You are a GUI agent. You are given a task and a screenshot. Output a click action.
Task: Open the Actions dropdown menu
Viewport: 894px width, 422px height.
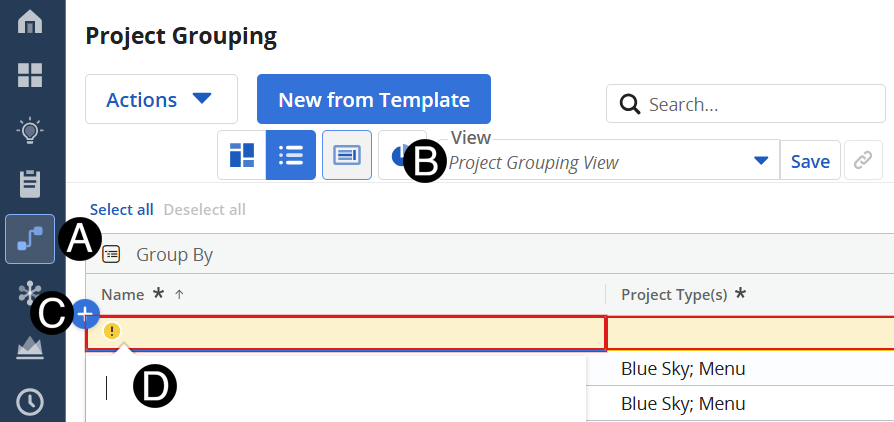tap(161, 99)
